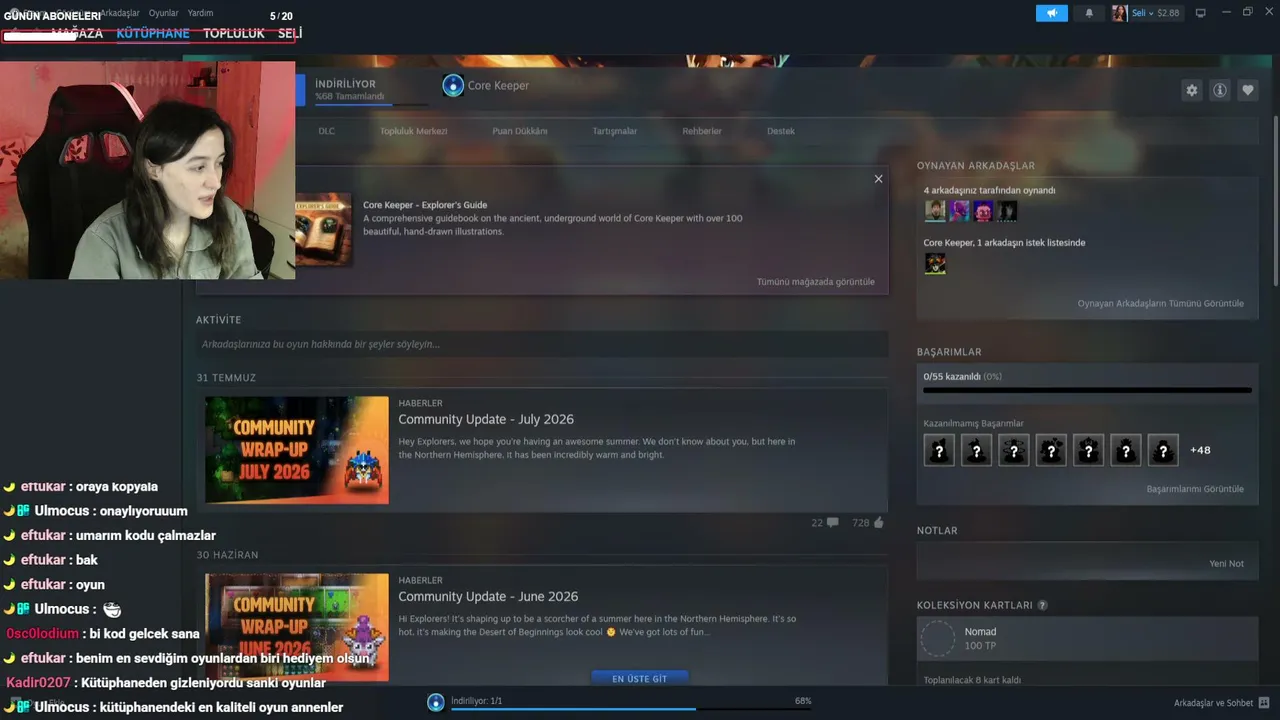Open the 'Community Update - July 2026' headline
Screen dimensions: 1280x720
(486, 419)
